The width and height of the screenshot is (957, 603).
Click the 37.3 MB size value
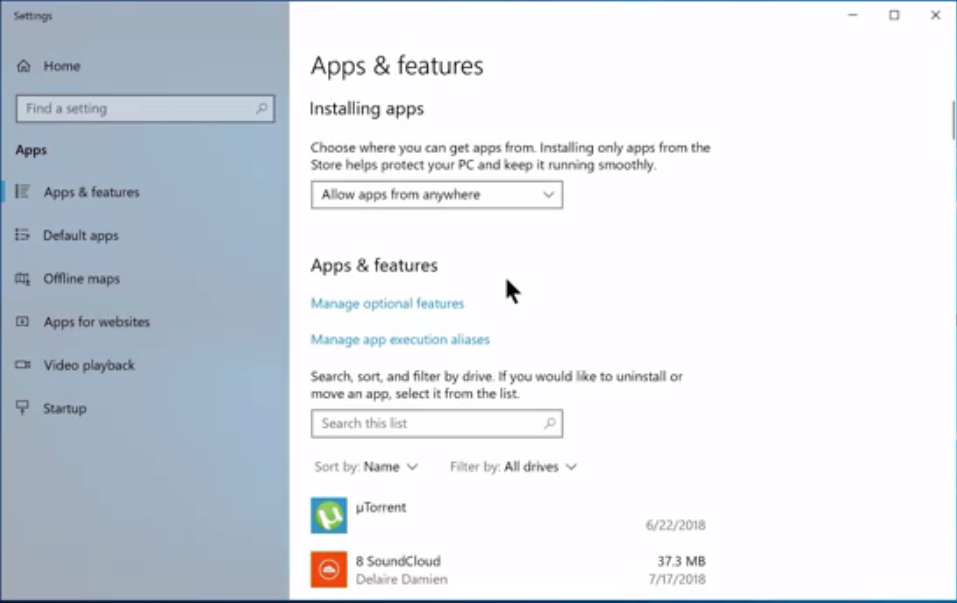tap(681, 561)
